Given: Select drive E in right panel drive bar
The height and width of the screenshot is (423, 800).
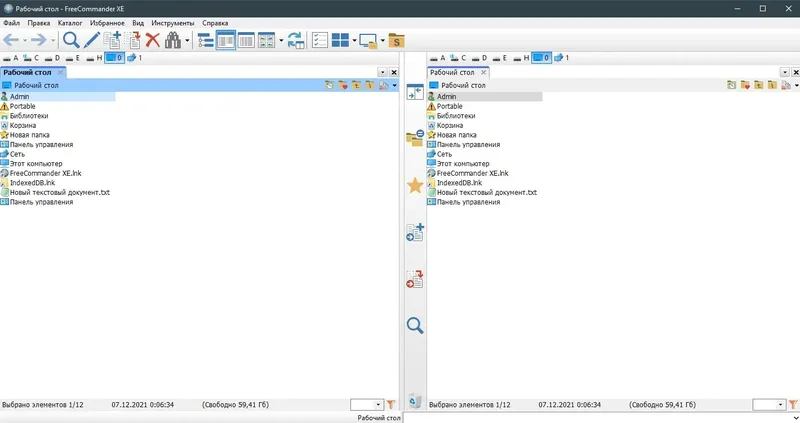Looking at the screenshot, I should [x=499, y=58].
